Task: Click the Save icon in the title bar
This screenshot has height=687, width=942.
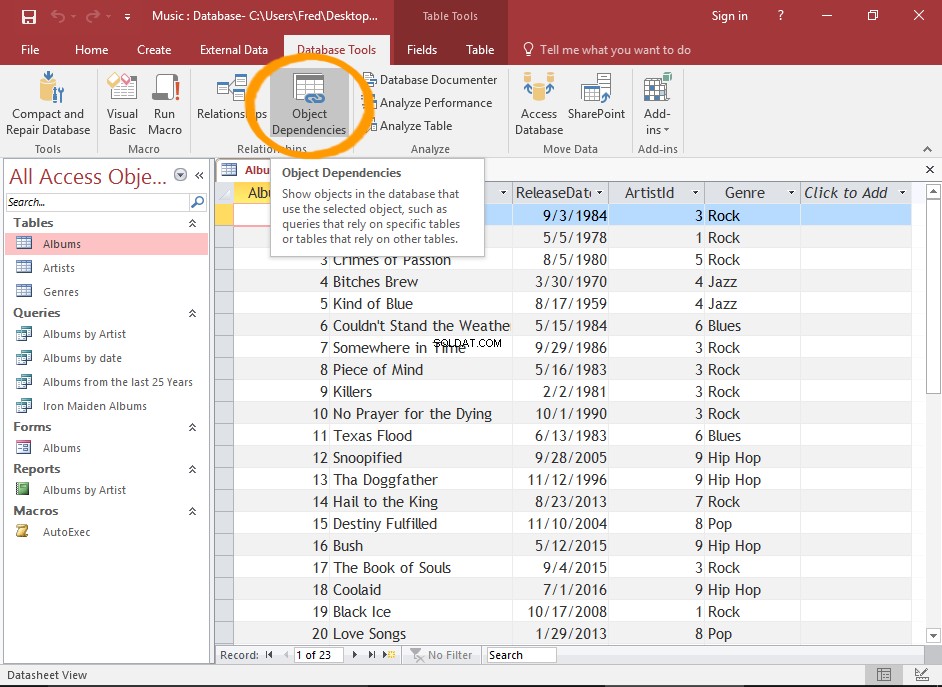Action: click(29, 16)
